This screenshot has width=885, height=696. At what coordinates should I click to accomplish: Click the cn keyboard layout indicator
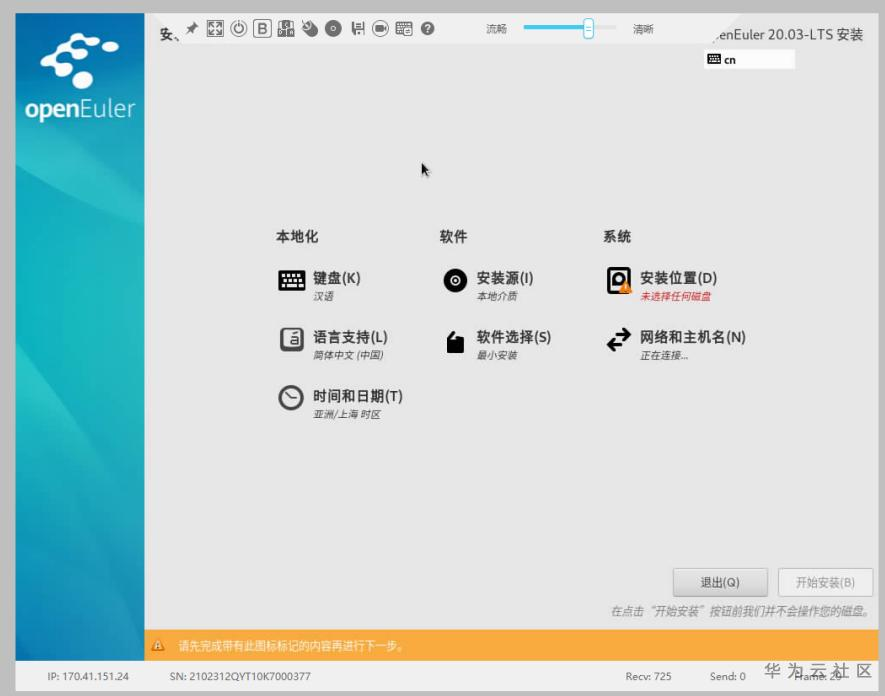pyautogui.click(x=750, y=59)
